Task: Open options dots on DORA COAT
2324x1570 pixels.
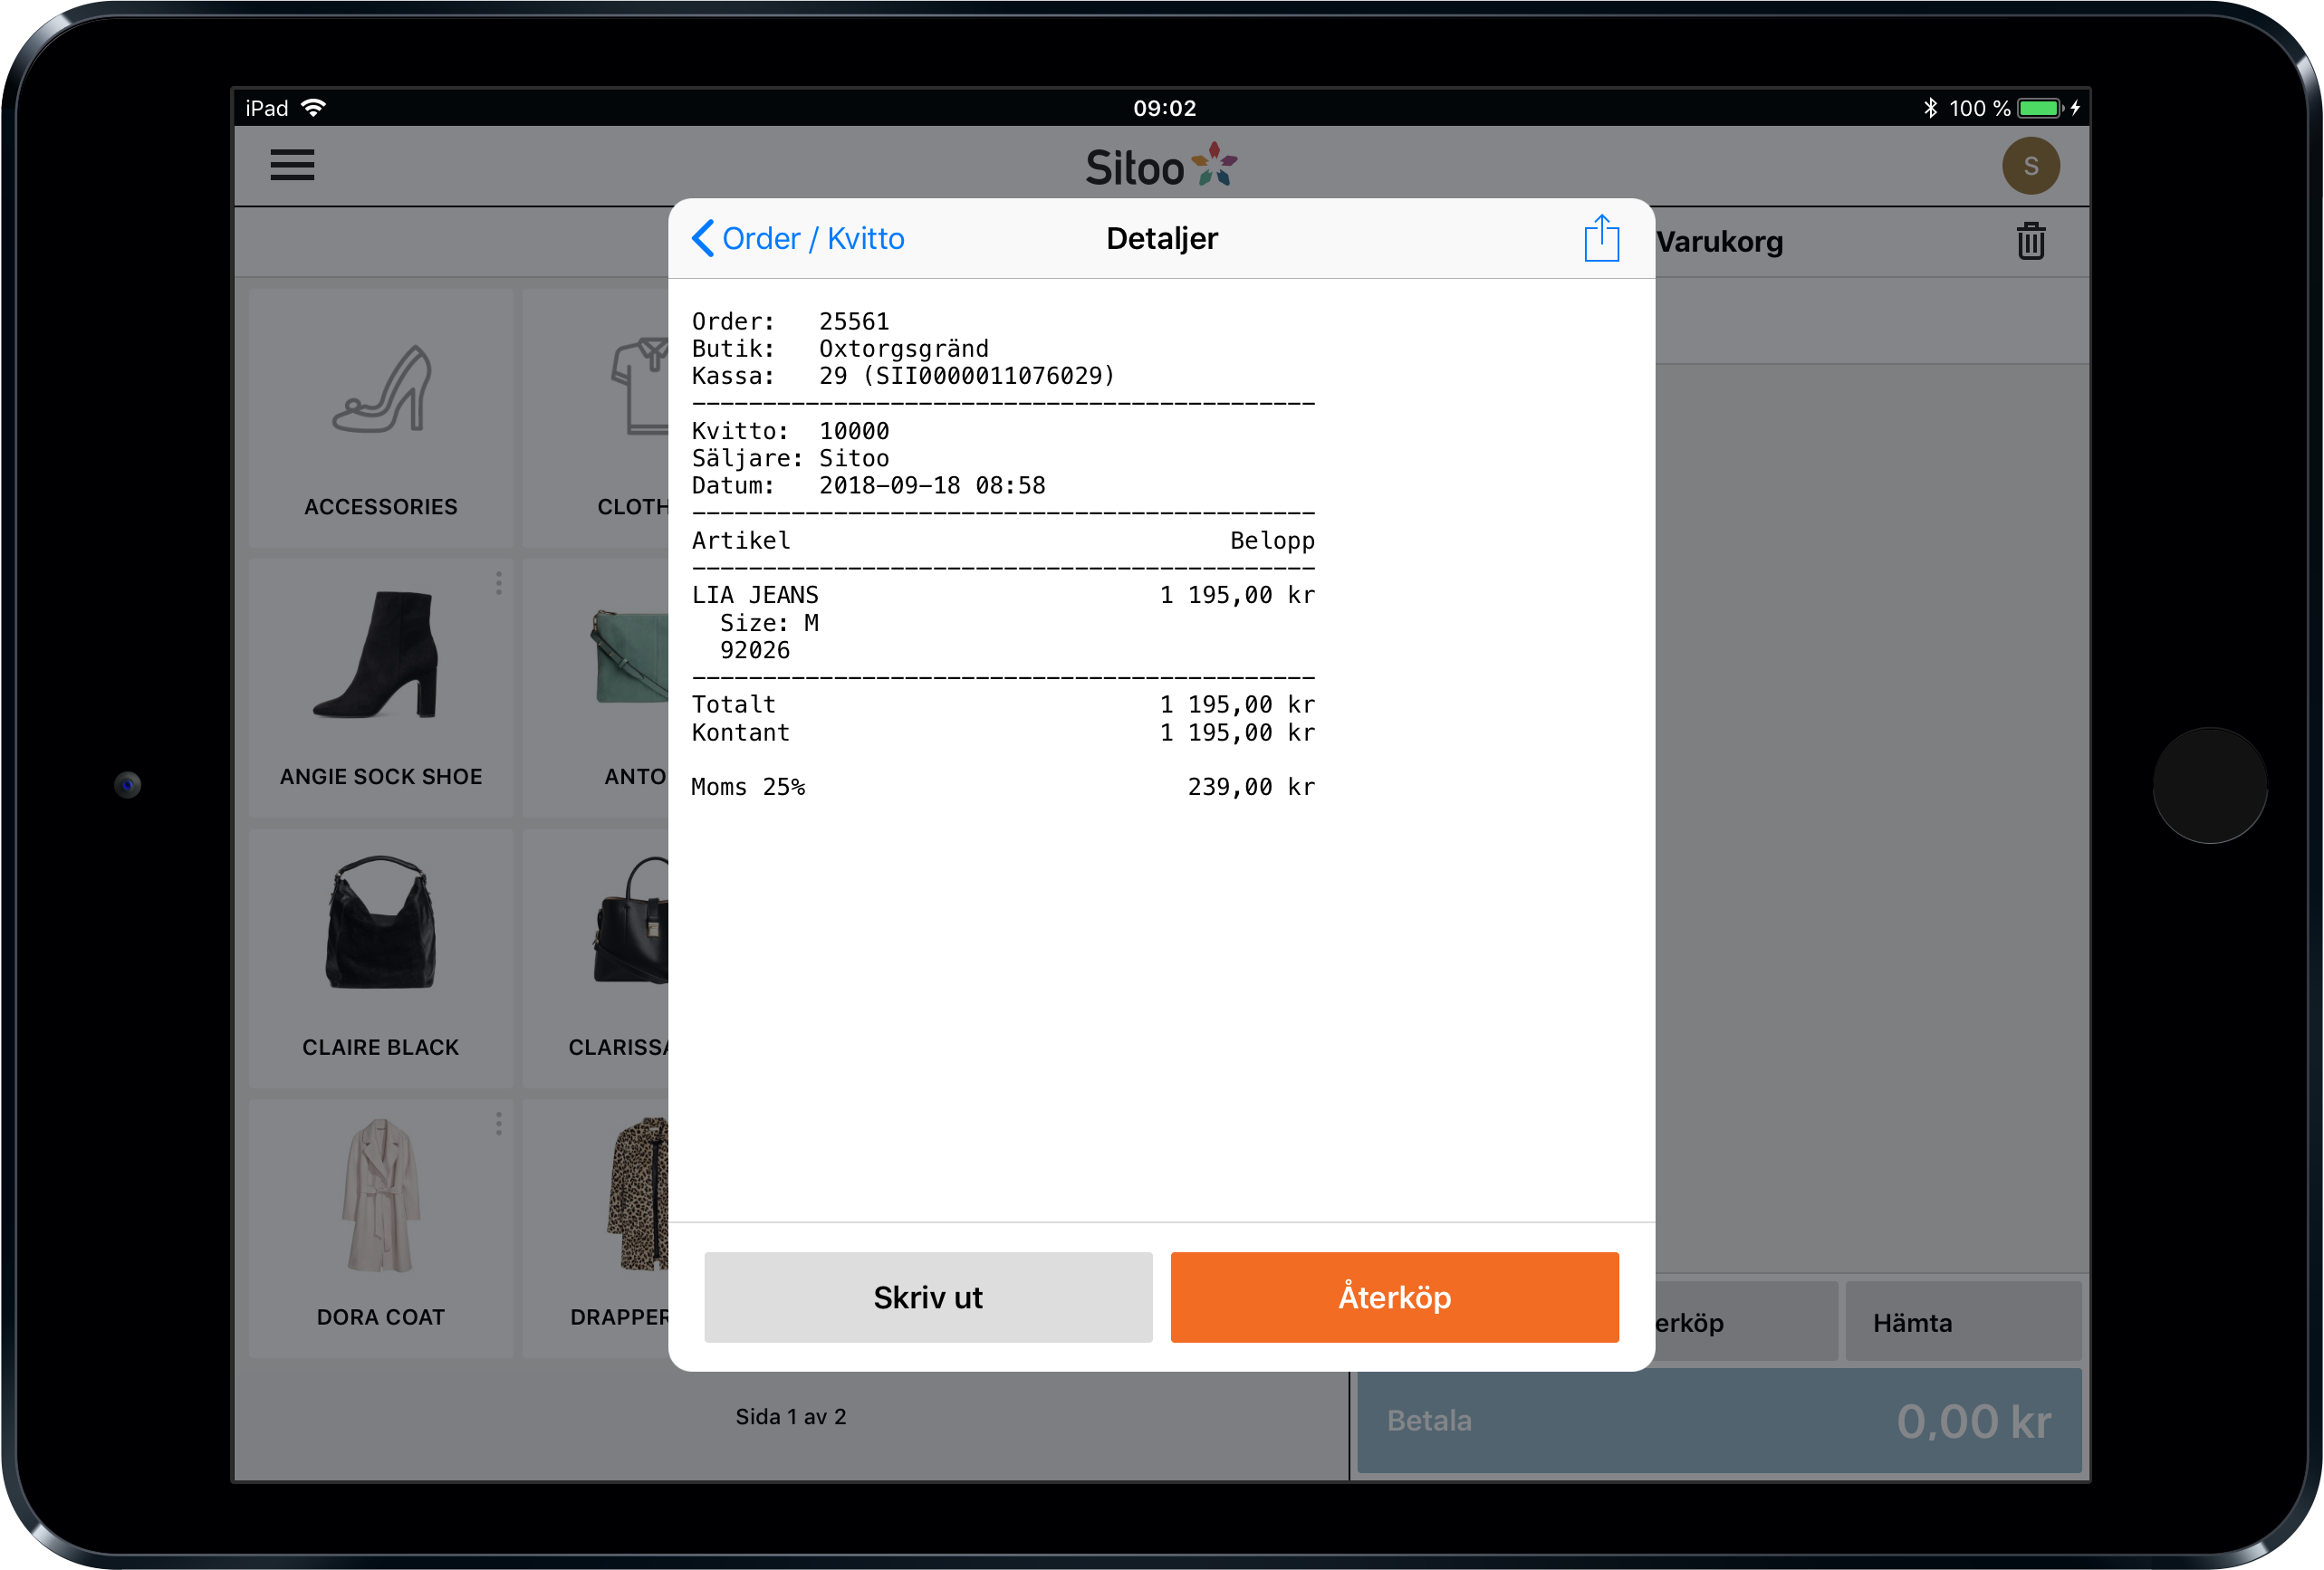Action: [x=498, y=1124]
